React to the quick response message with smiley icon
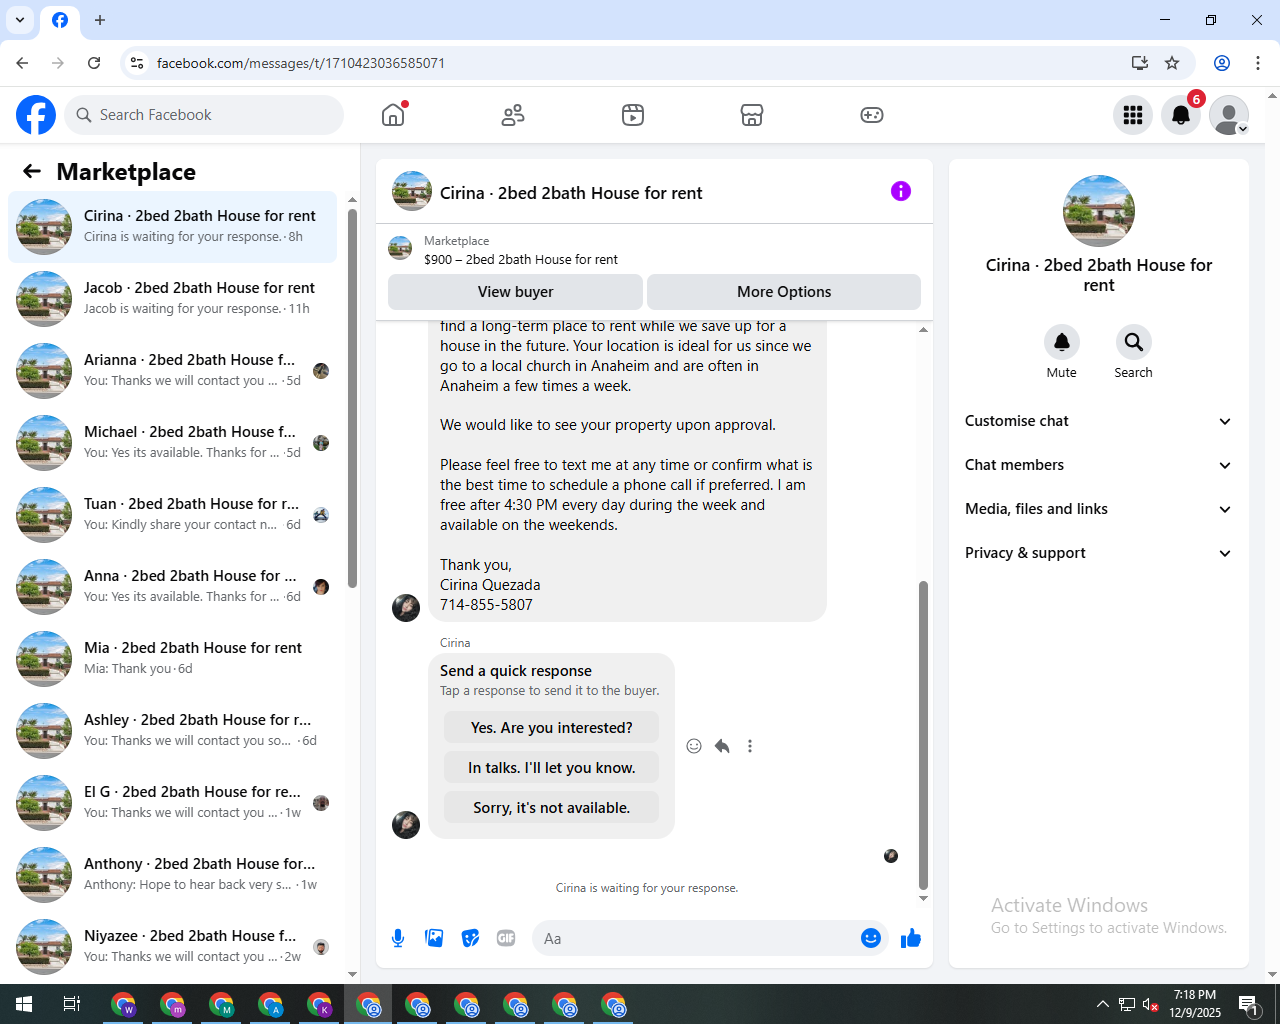 [694, 746]
